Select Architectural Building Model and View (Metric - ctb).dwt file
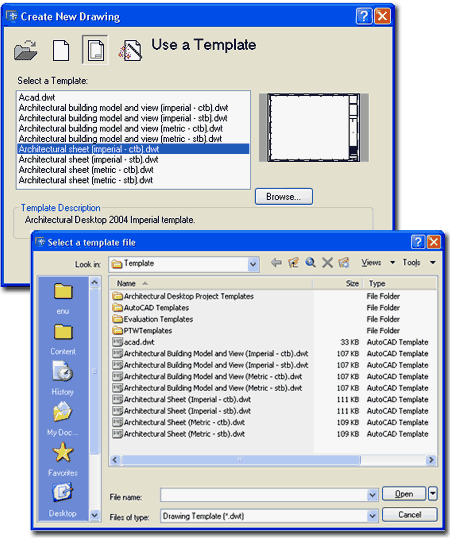 (x=207, y=376)
